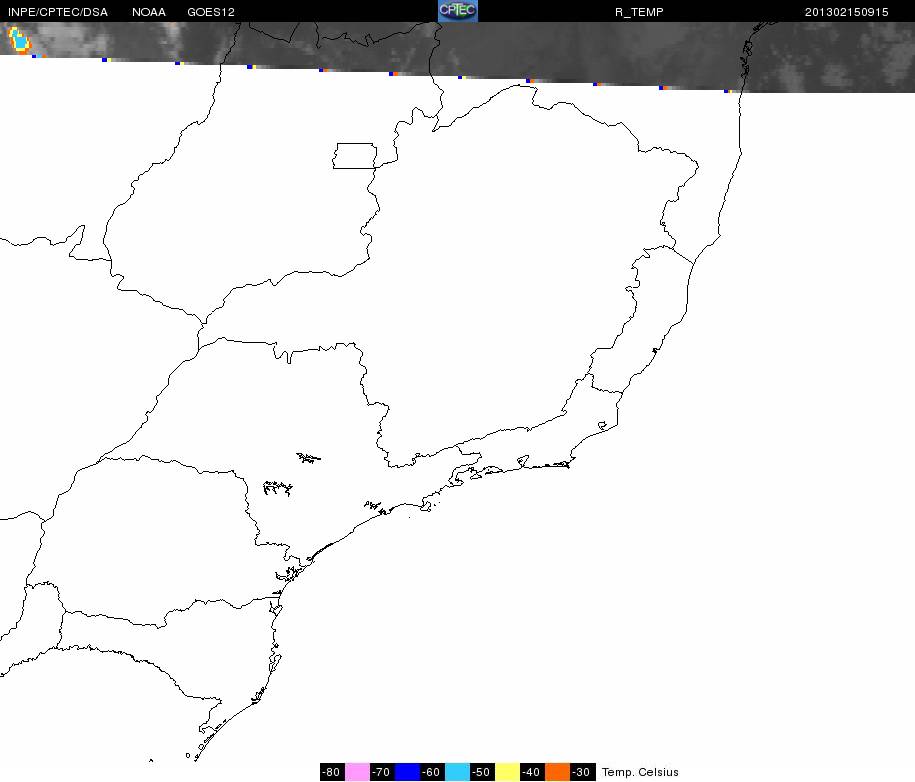The image size is (915, 782).
Task: Click the cyan -60 legend swatch
Action: [x=458, y=771]
